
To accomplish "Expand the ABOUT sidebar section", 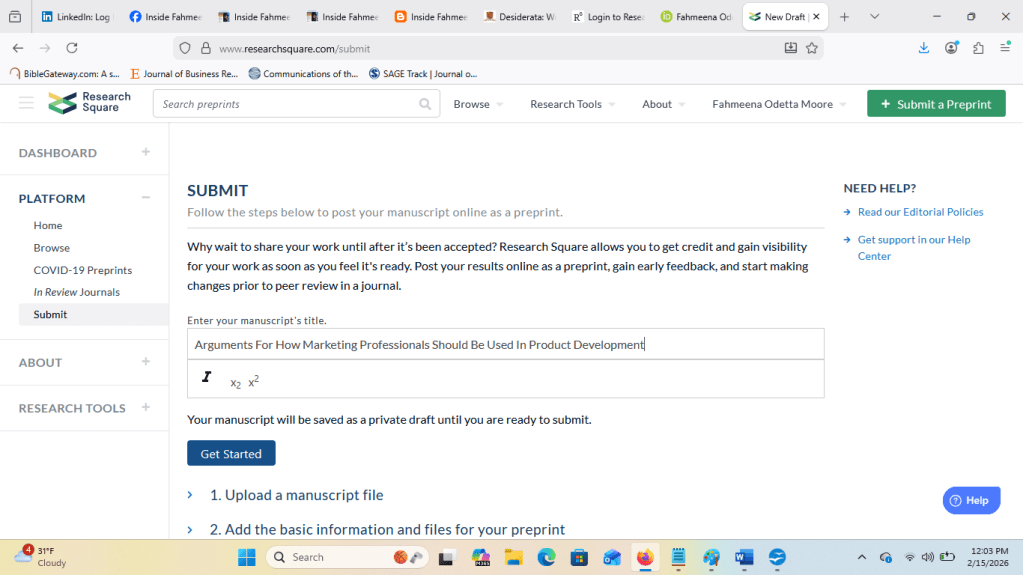I will [x=146, y=362].
